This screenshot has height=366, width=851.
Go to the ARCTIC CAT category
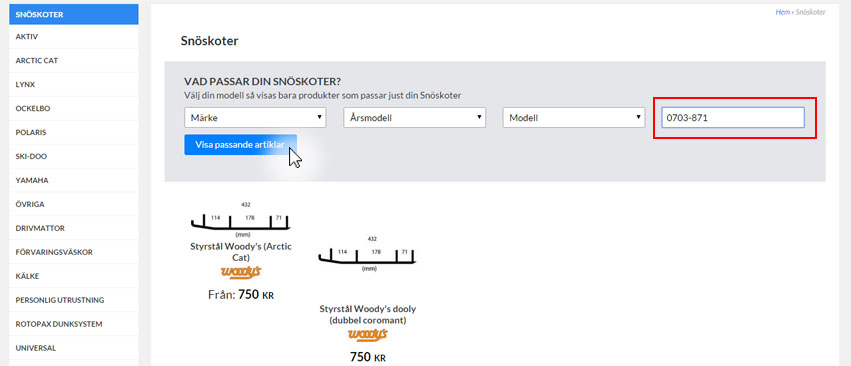click(74, 61)
